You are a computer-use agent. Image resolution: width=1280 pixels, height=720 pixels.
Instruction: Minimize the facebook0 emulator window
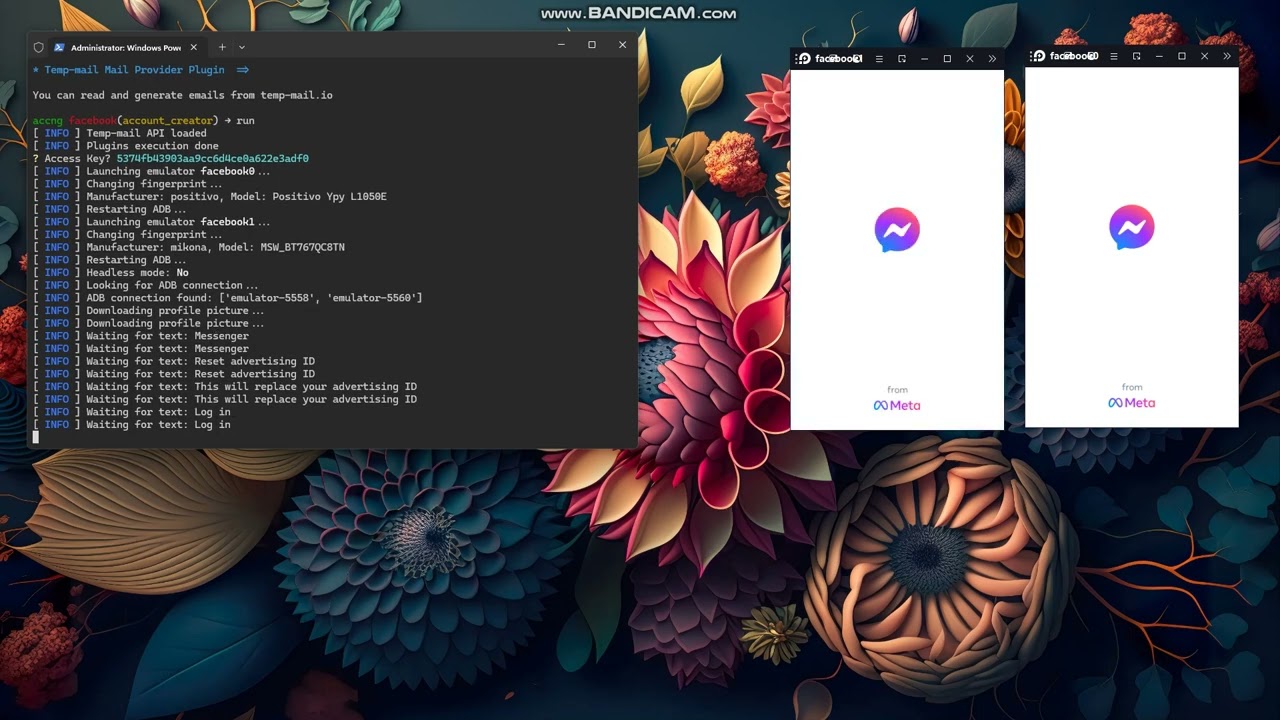pyautogui.click(x=1159, y=56)
